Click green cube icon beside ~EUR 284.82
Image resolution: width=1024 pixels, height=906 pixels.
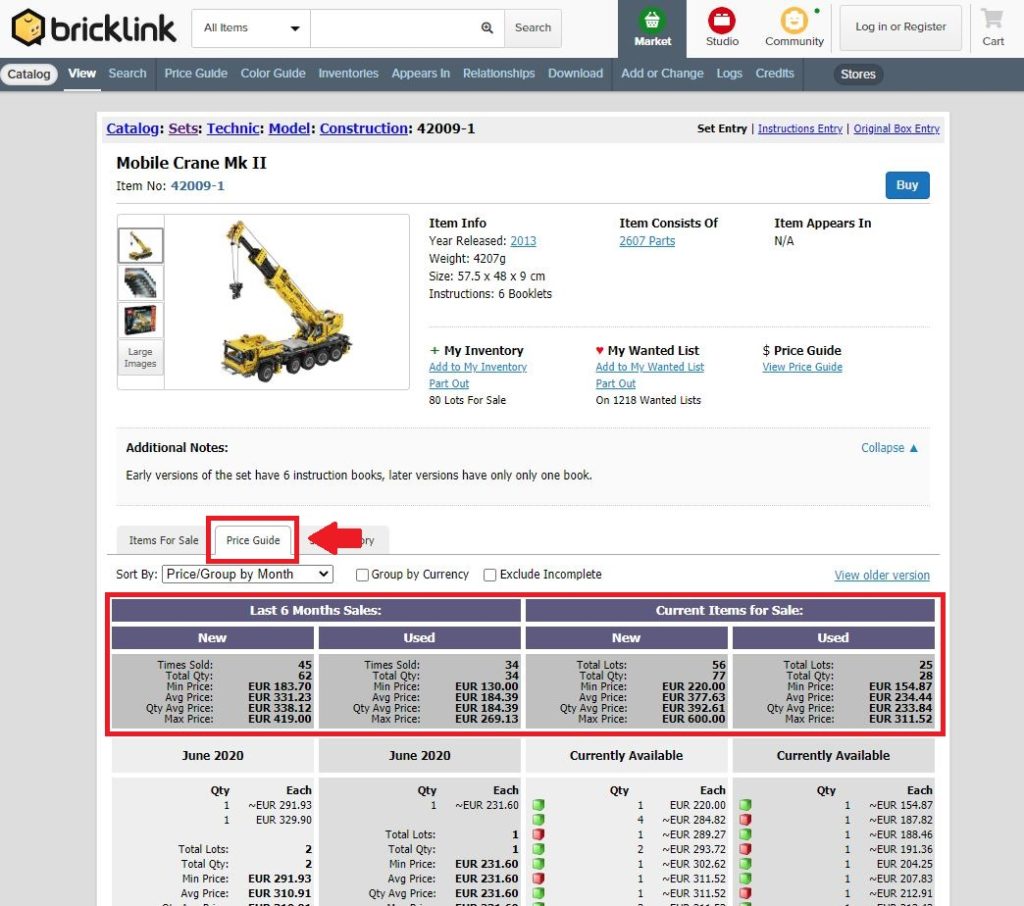point(538,819)
